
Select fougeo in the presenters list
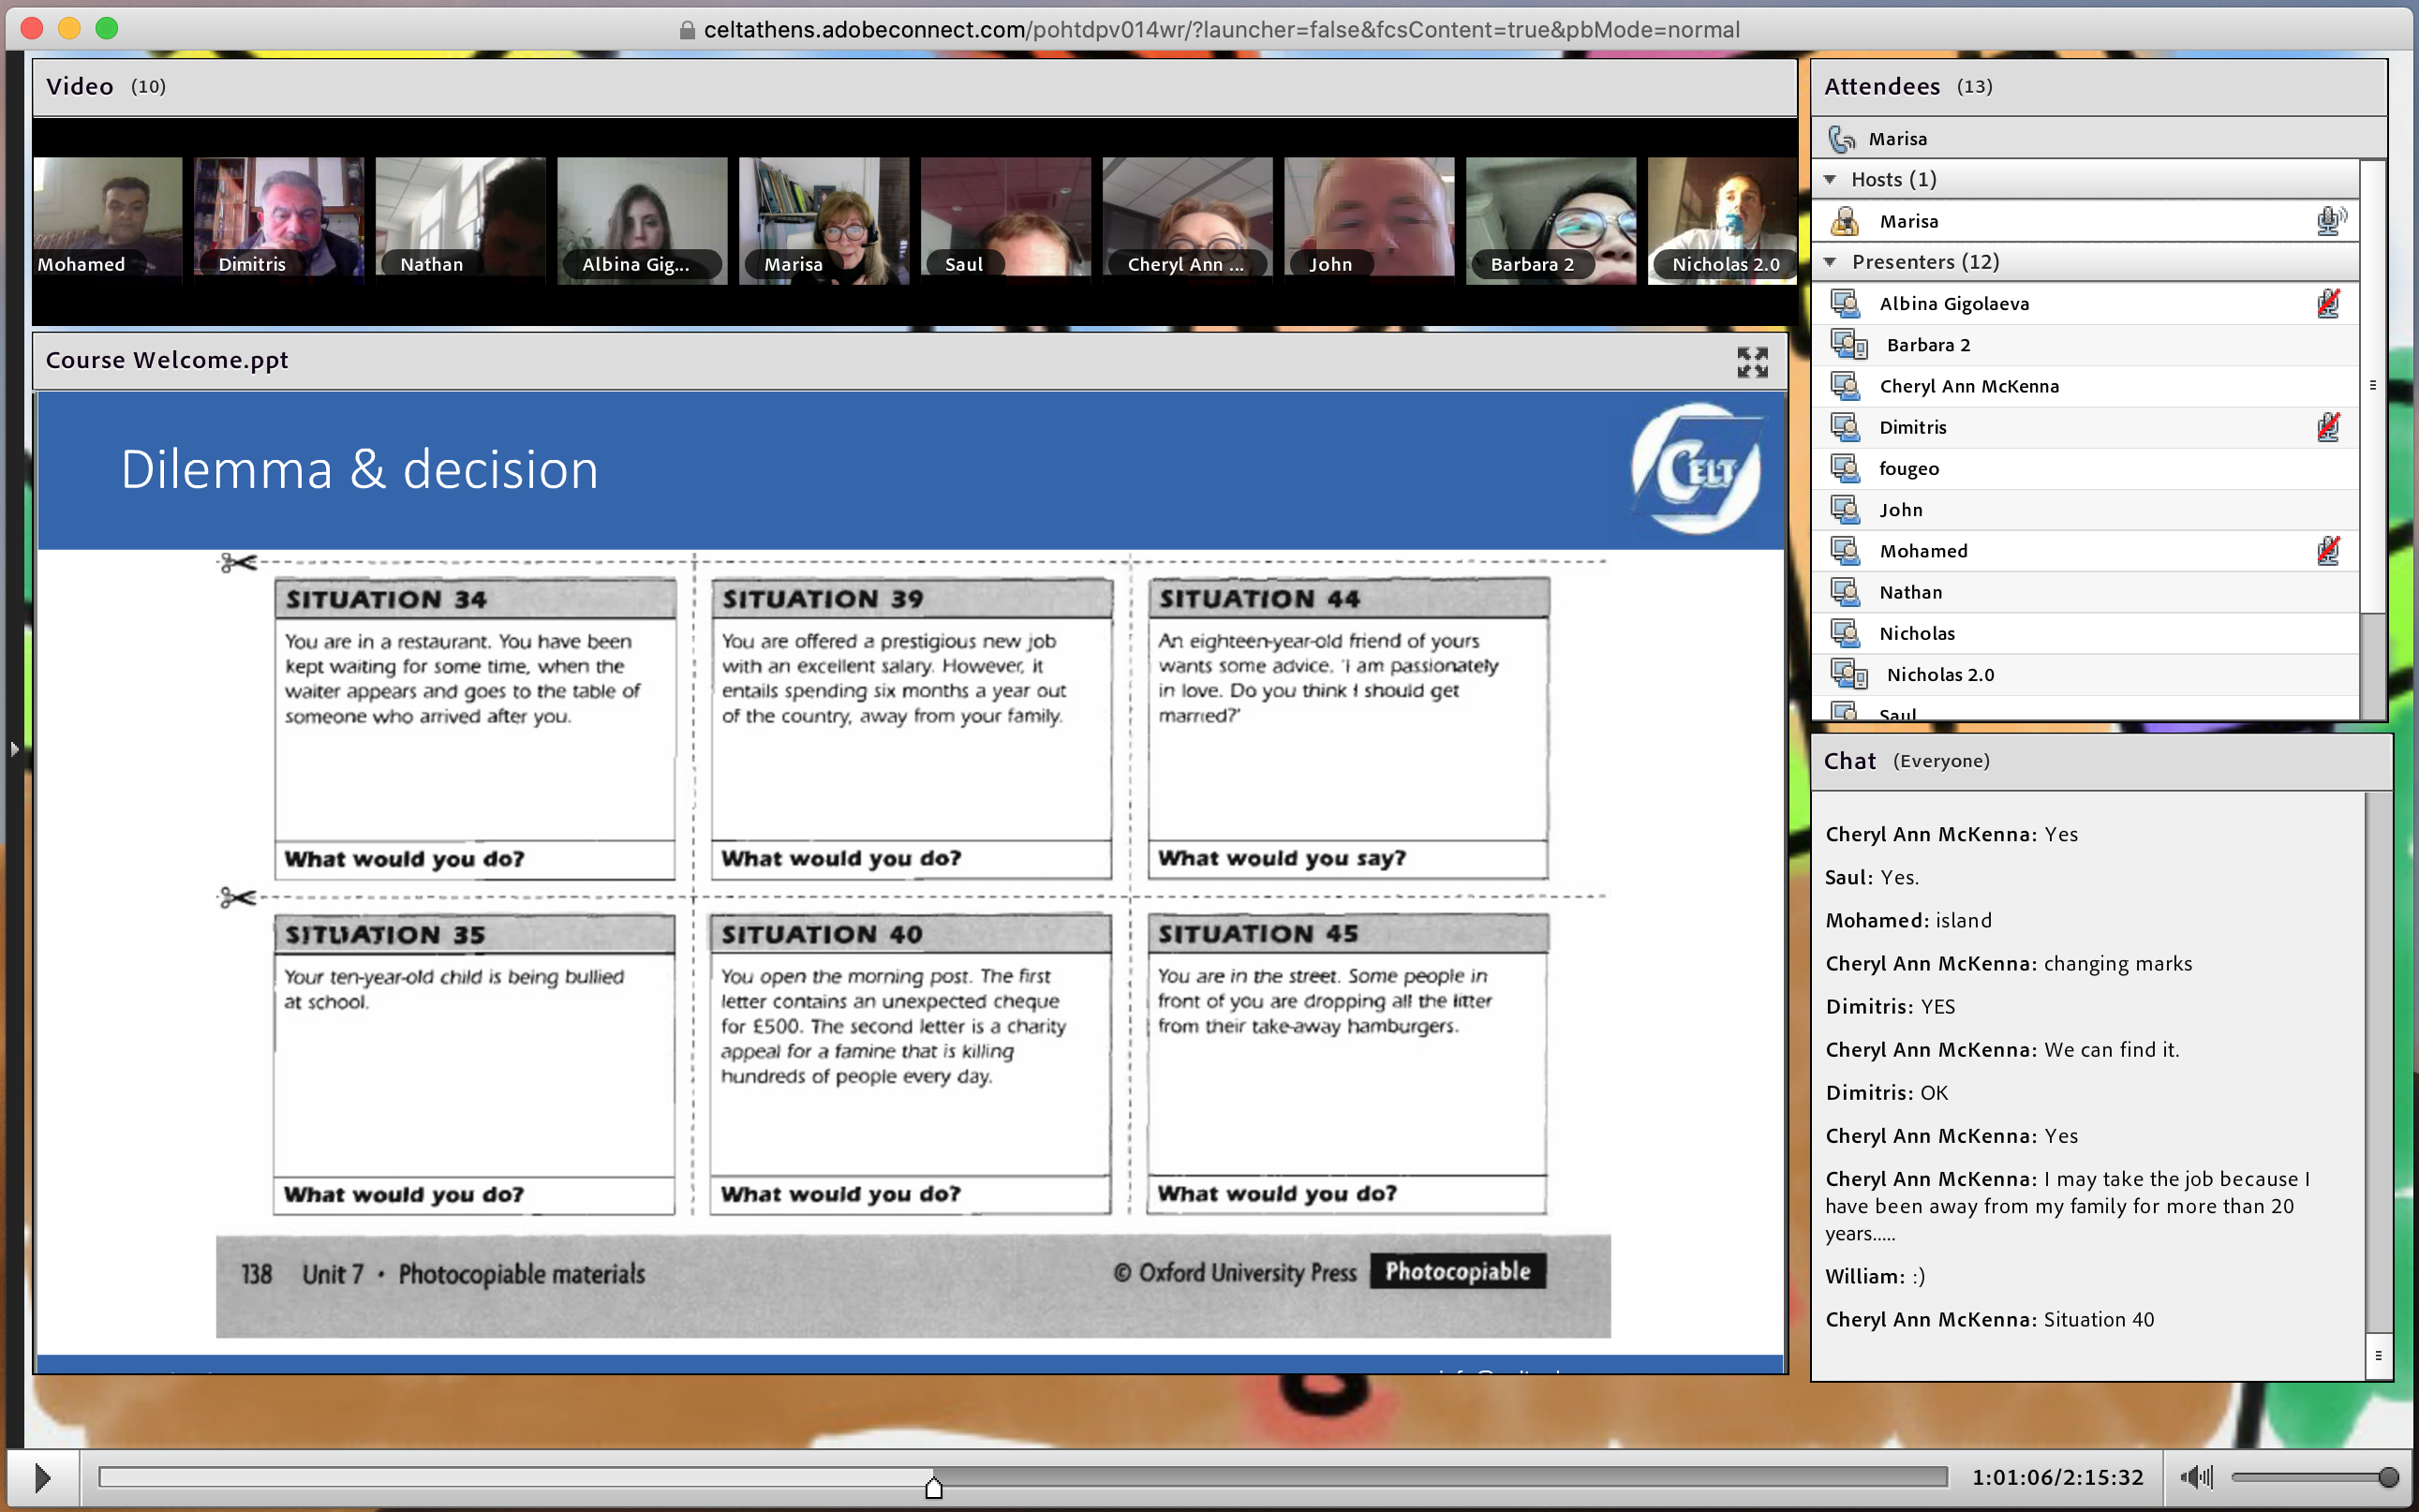point(1908,468)
